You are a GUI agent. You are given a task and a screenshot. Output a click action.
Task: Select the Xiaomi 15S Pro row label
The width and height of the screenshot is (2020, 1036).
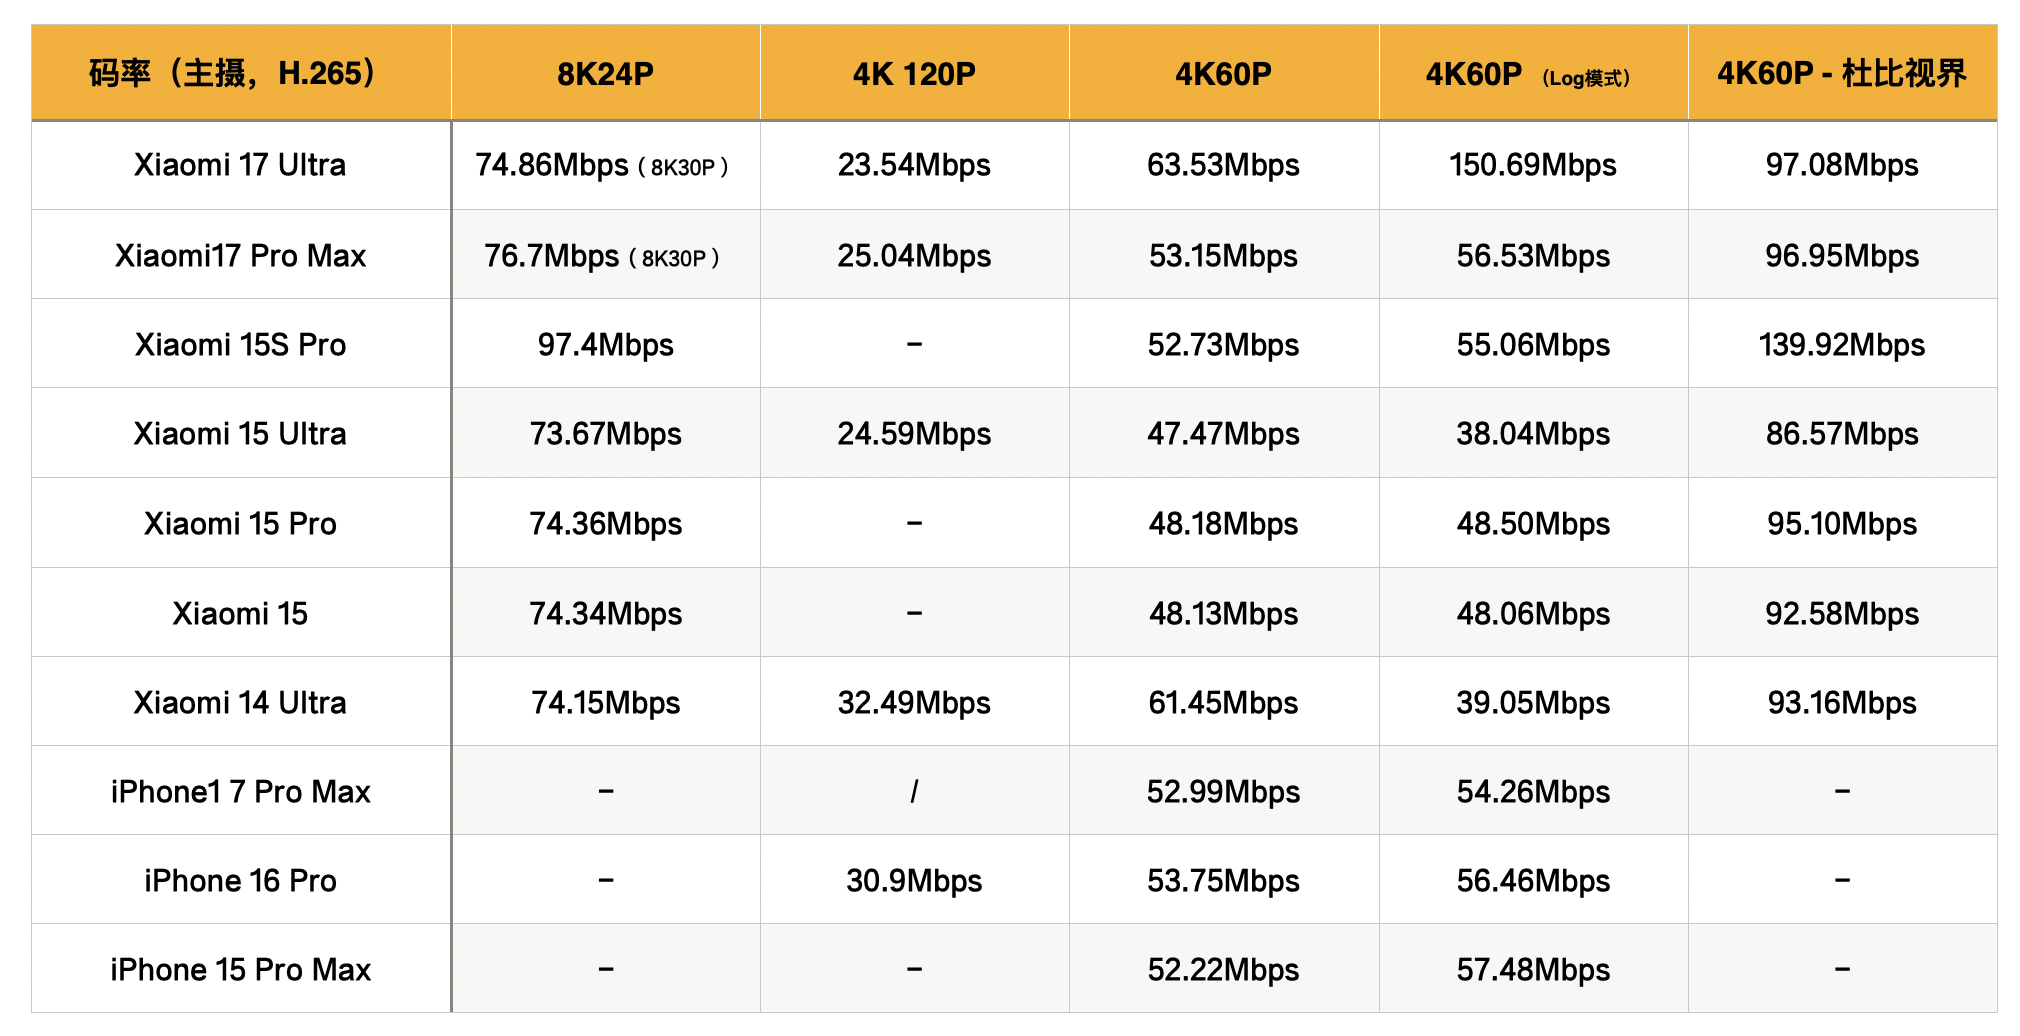point(241,344)
